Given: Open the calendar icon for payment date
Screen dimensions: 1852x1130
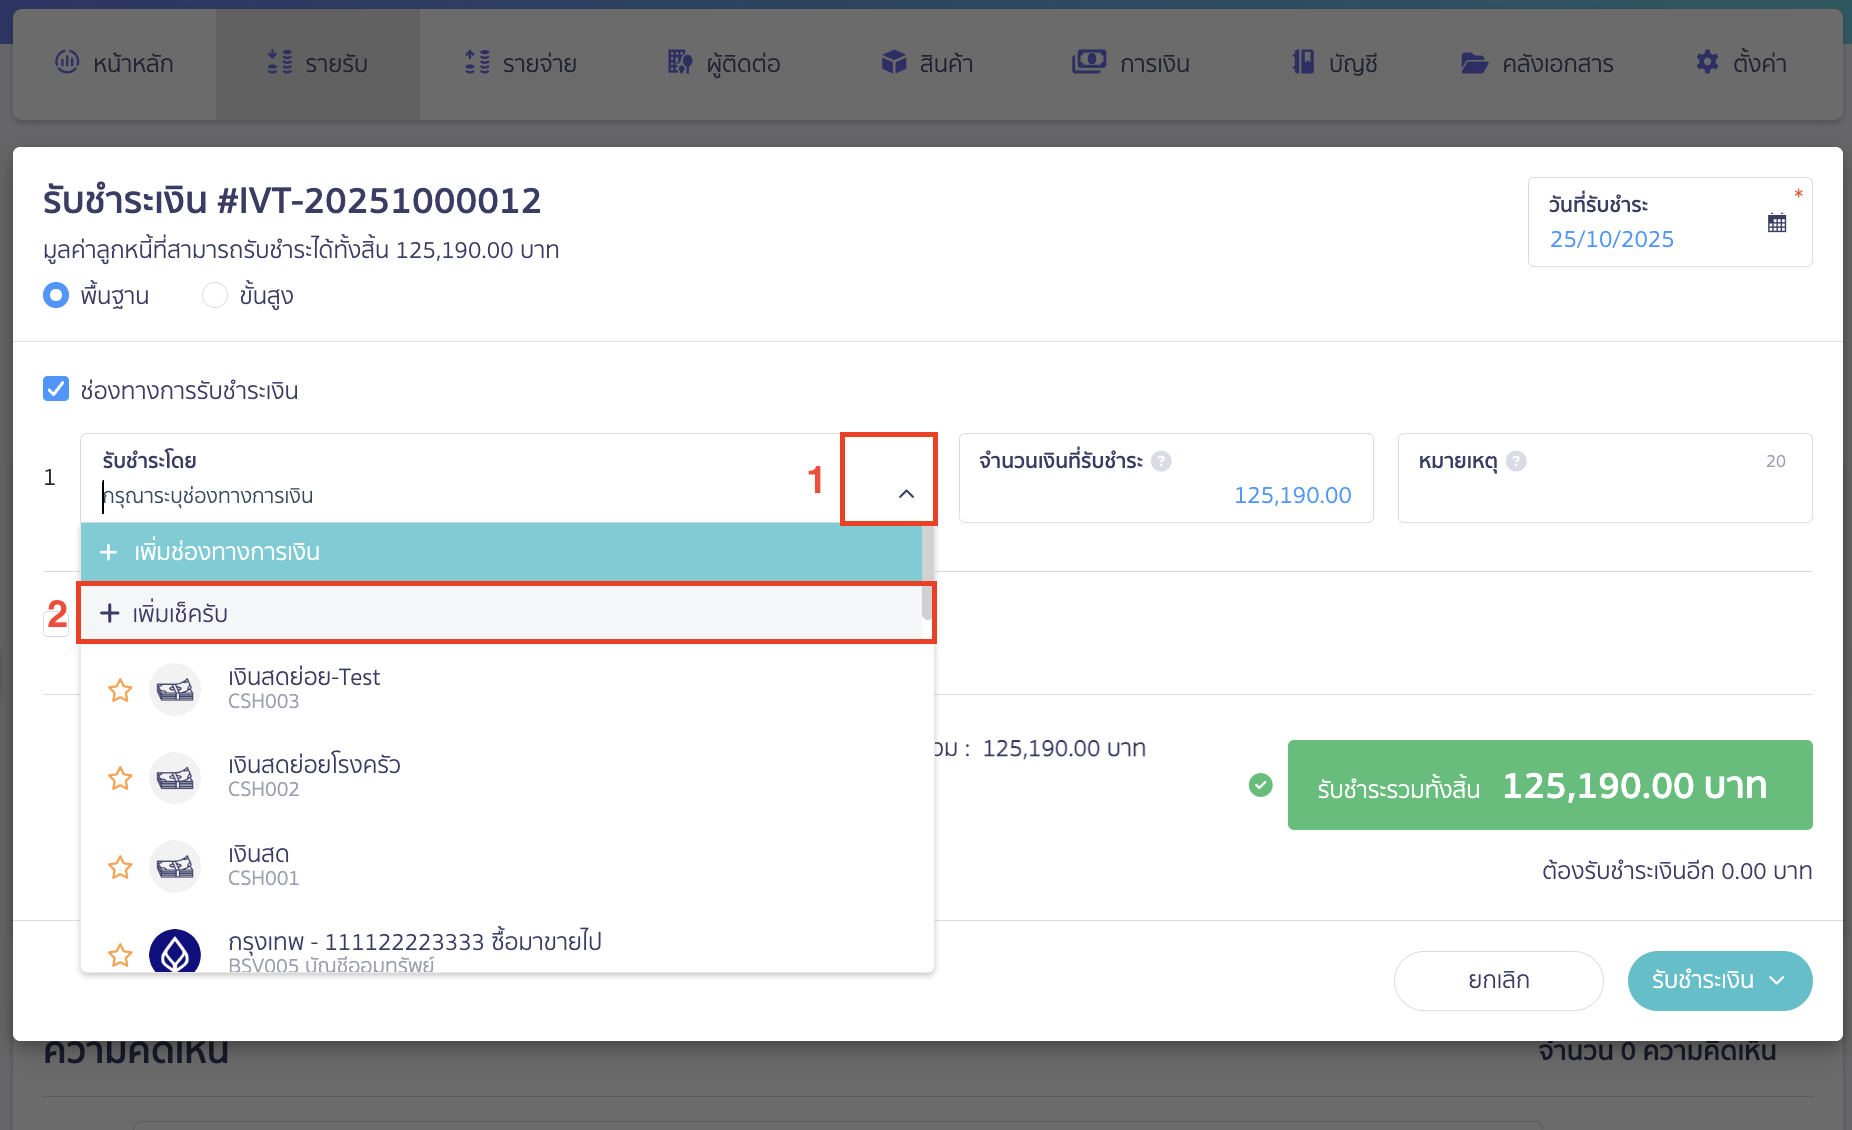Looking at the screenshot, I should [x=1776, y=223].
